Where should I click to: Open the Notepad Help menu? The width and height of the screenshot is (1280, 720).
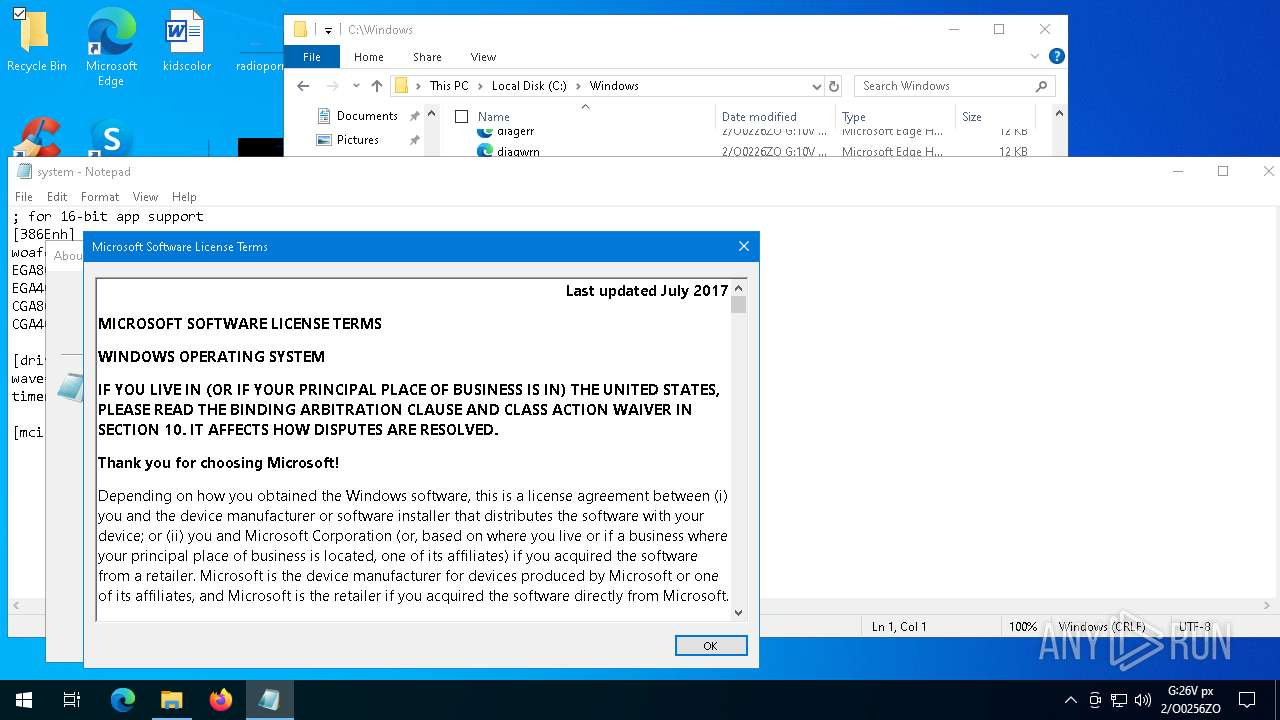tap(184, 197)
